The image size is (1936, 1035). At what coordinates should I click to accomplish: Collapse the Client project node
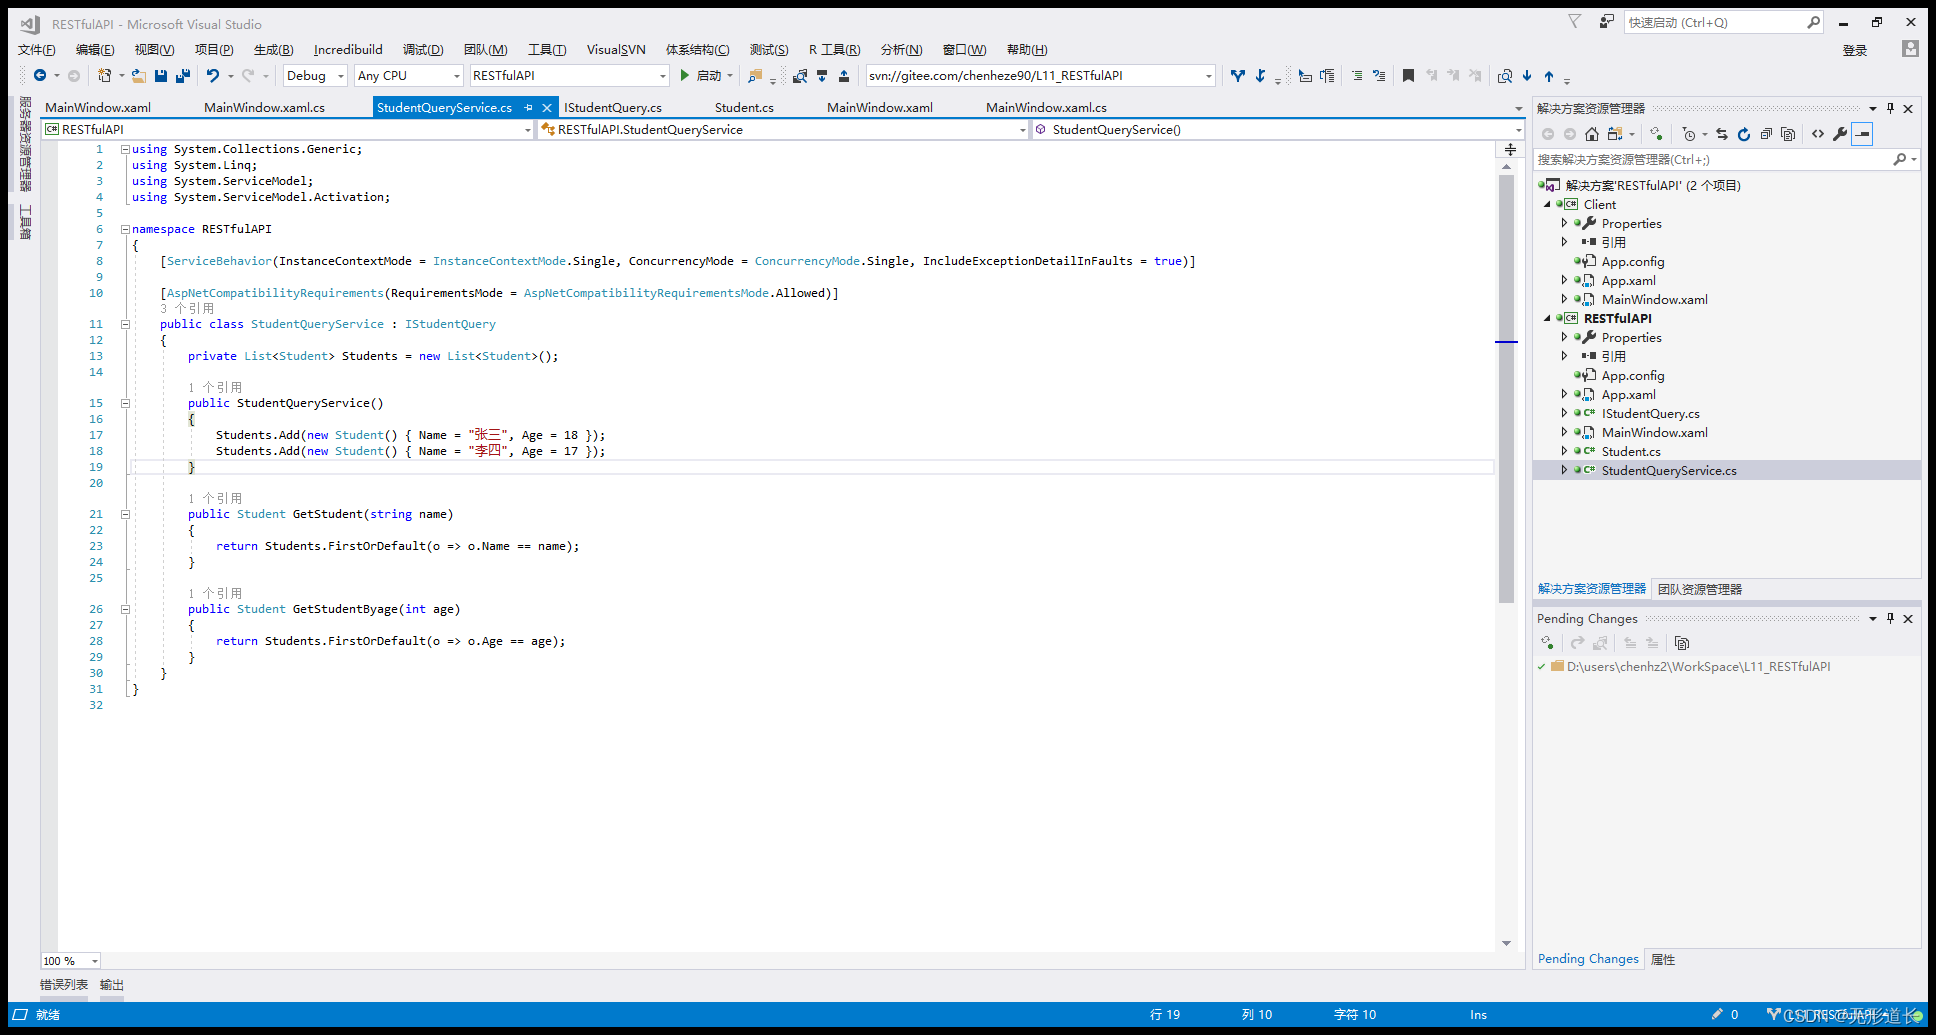(x=1547, y=204)
